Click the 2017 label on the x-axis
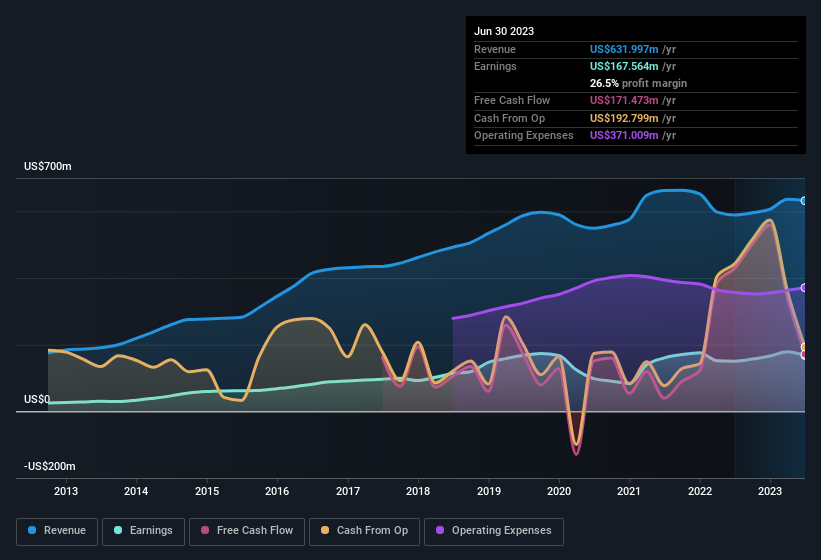 point(348,491)
